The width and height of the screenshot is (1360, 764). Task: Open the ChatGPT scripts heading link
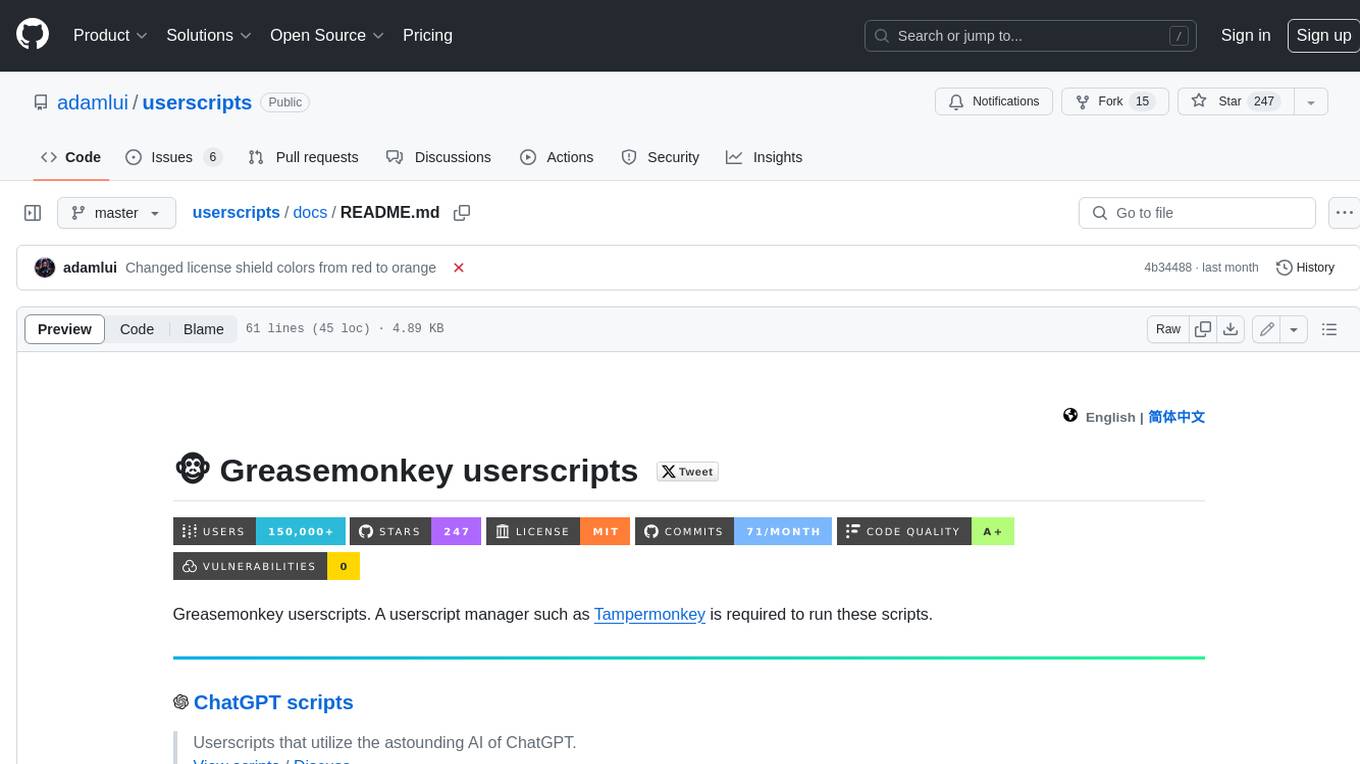point(273,702)
